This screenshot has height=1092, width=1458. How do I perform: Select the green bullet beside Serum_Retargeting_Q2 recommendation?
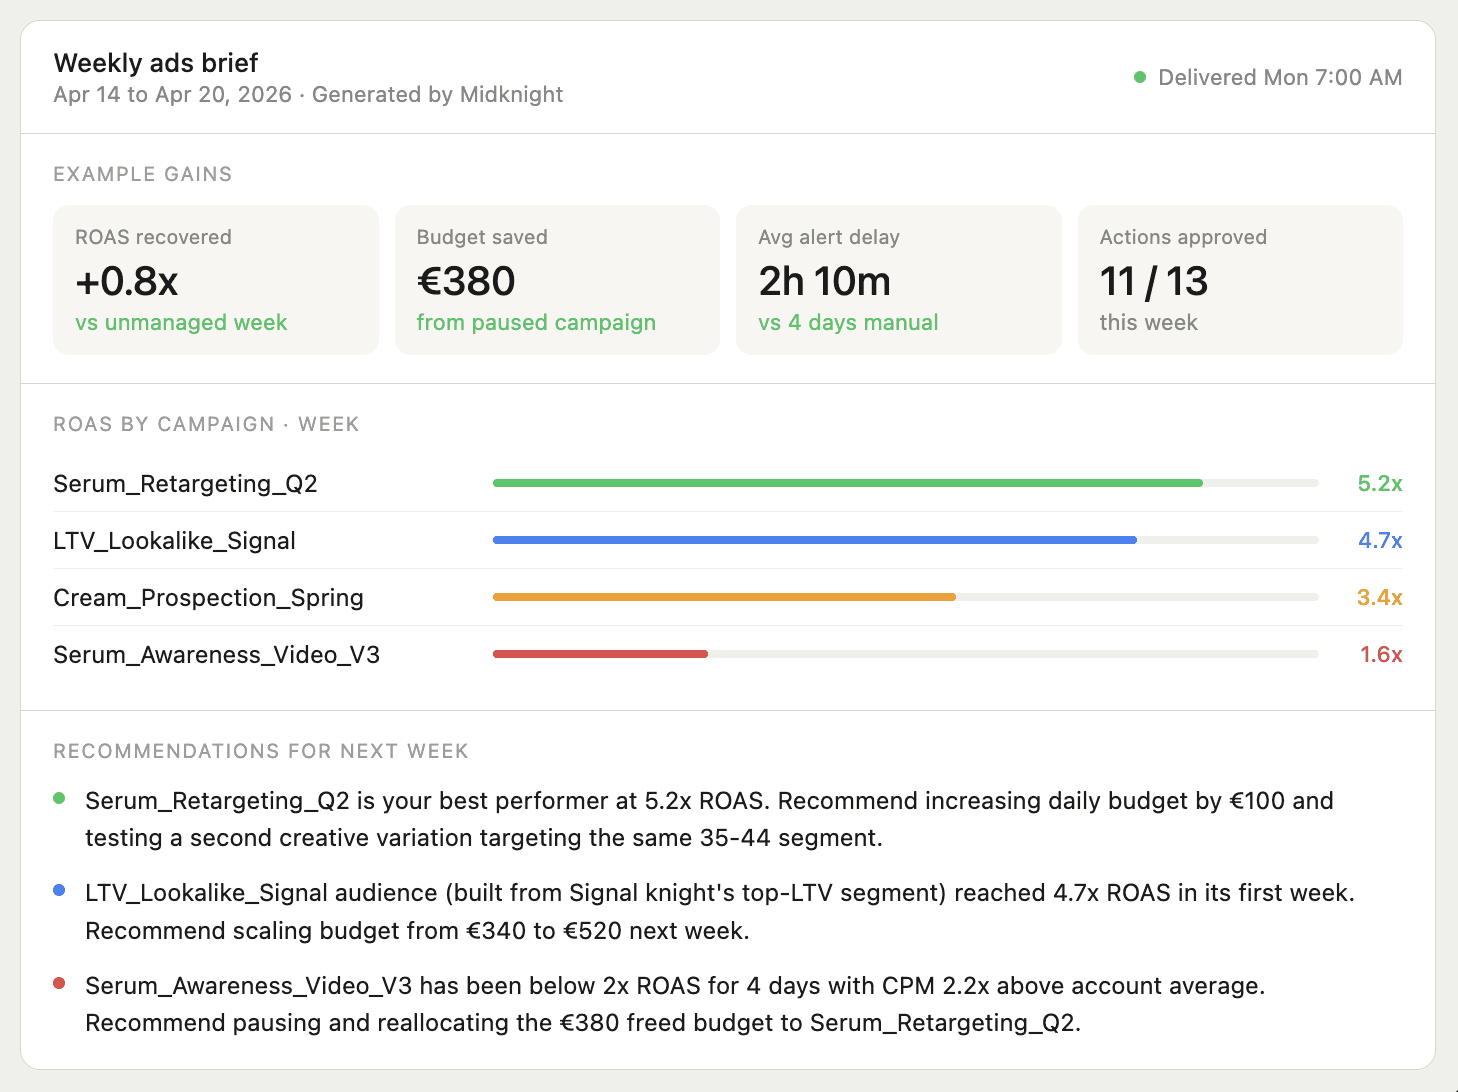click(x=57, y=799)
